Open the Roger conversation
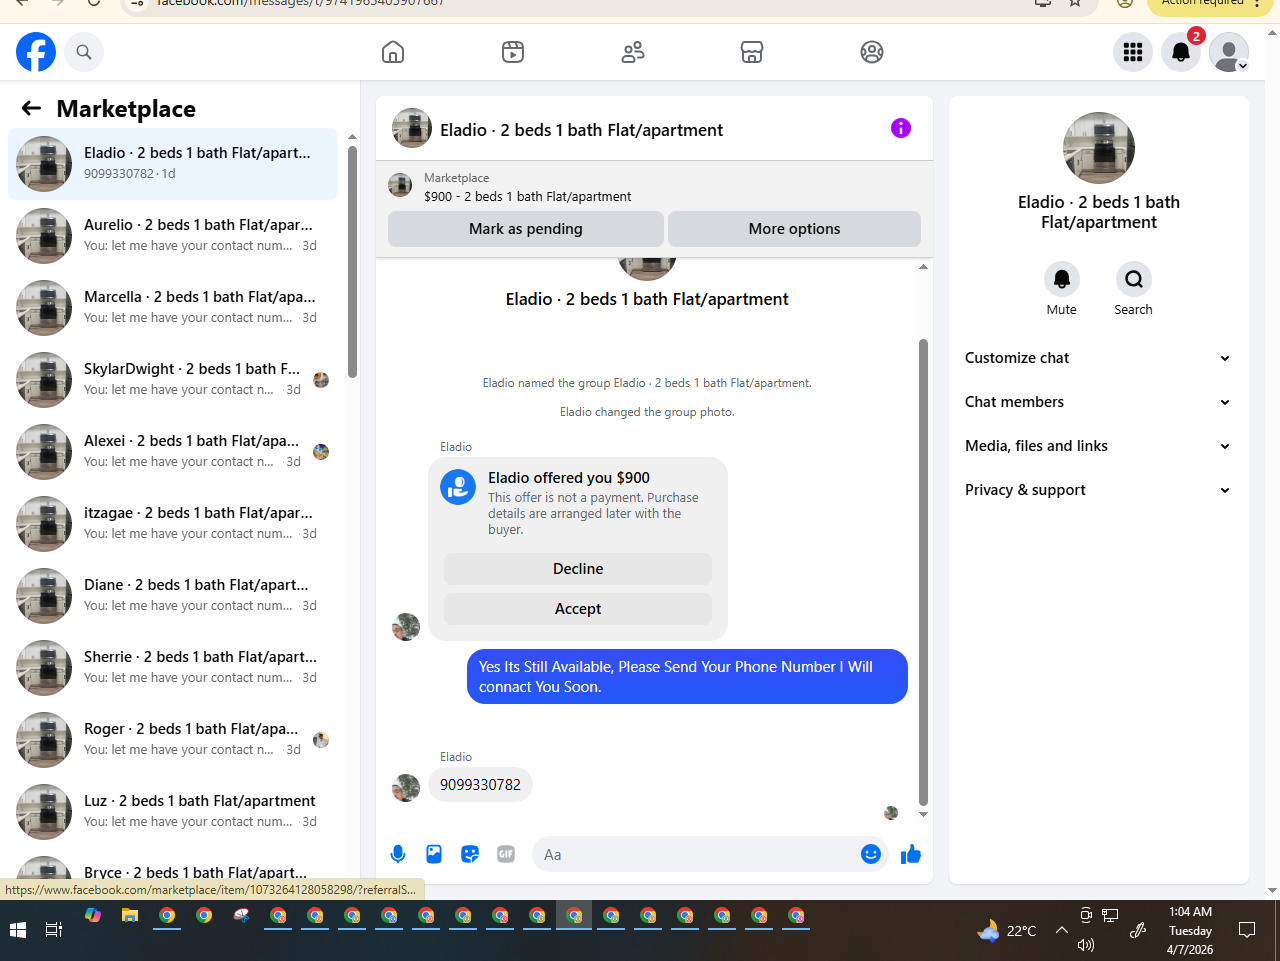Image resolution: width=1280 pixels, height=961 pixels. pos(172,740)
